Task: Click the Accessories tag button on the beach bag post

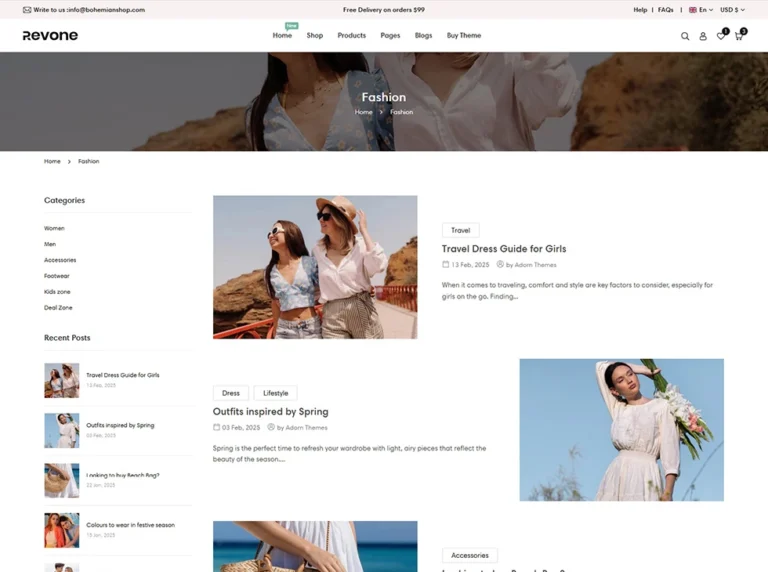Action: 470,555
